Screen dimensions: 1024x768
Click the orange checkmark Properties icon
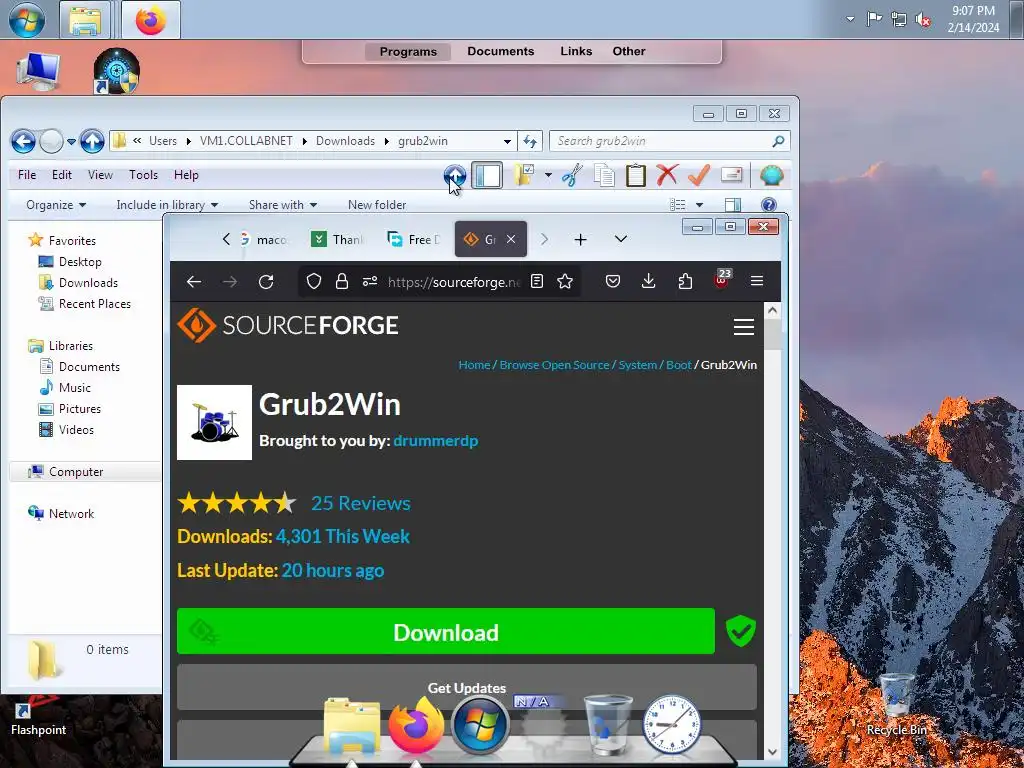click(x=699, y=175)
